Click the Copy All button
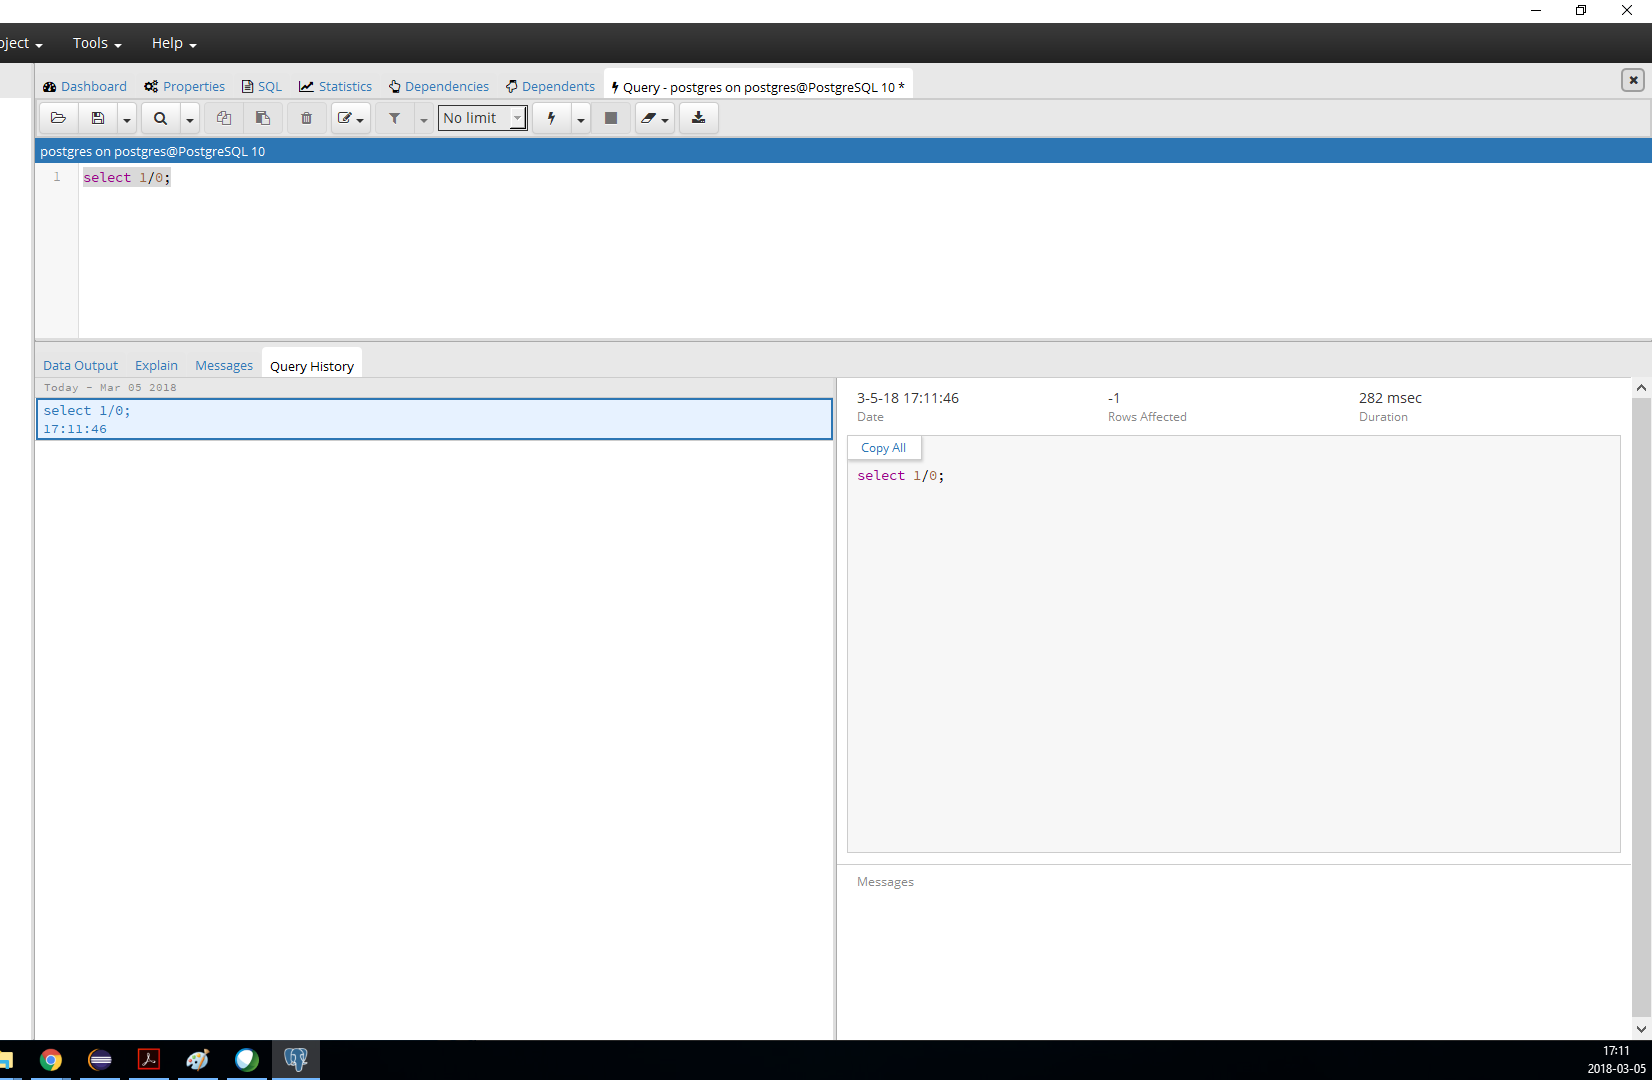The height and width of the screenshot is (1080, 1652). pyautogui.click(x=883, y=448)
